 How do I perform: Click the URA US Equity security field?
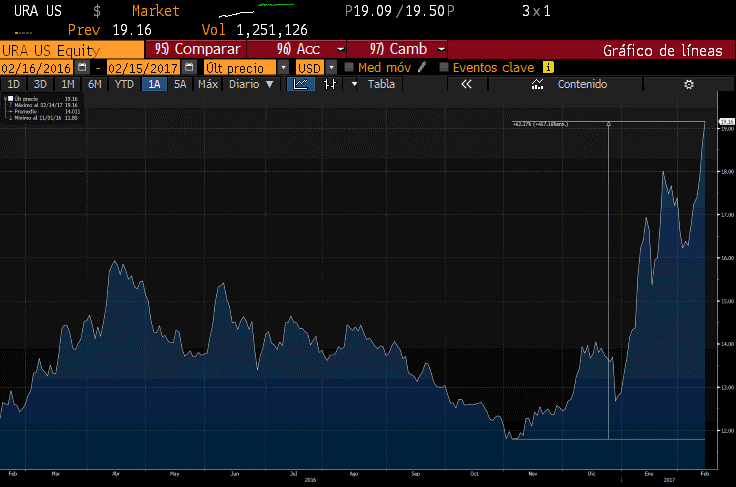tap(72, 50)
